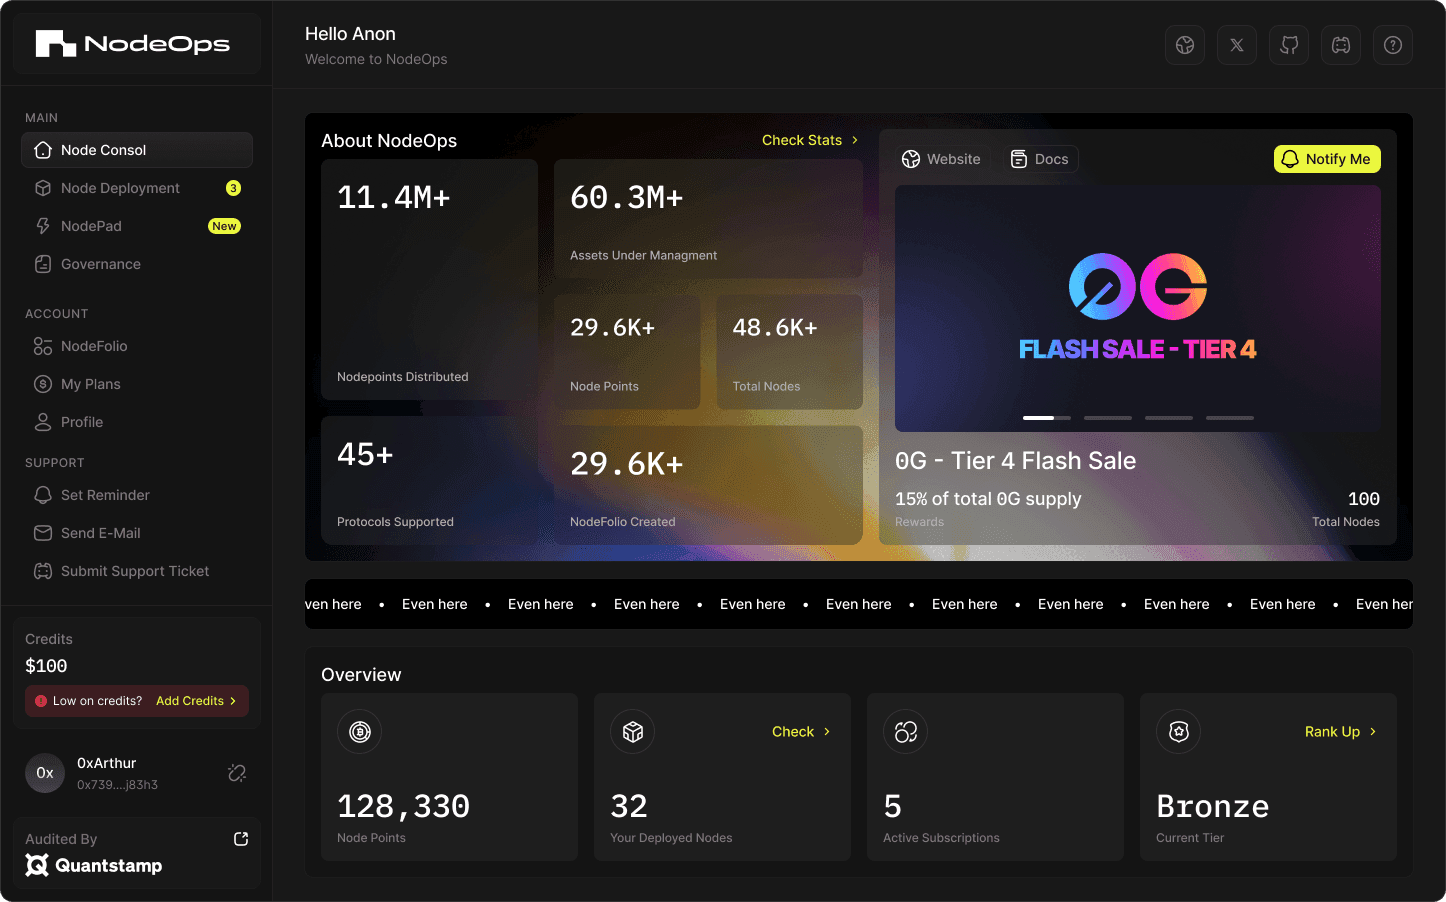Click the 60.3M+ Assets Under Managment tile
The width and height of the screenshot is (1446, 902).
pos(708,218)
